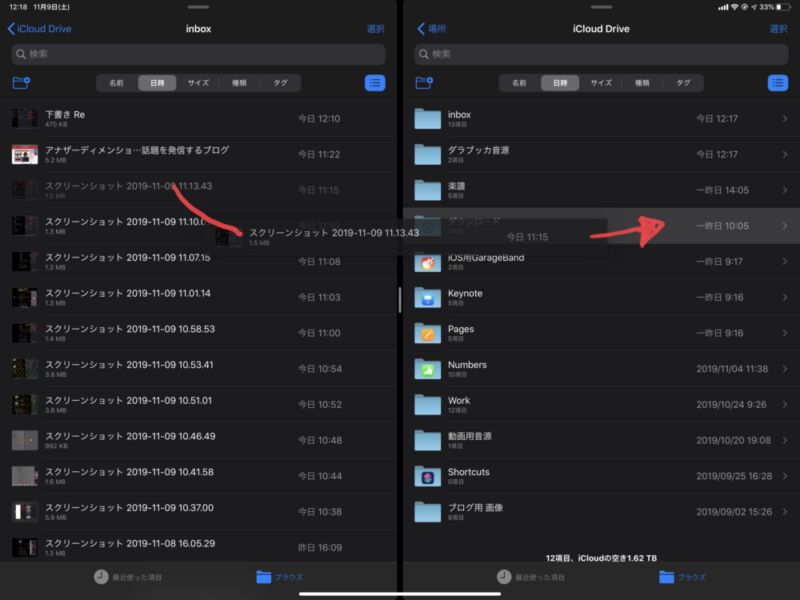Sort iCloud Drive by タグ
This screenshot has height=600, width=800.
pyautogui.click(x=683, y=83)
